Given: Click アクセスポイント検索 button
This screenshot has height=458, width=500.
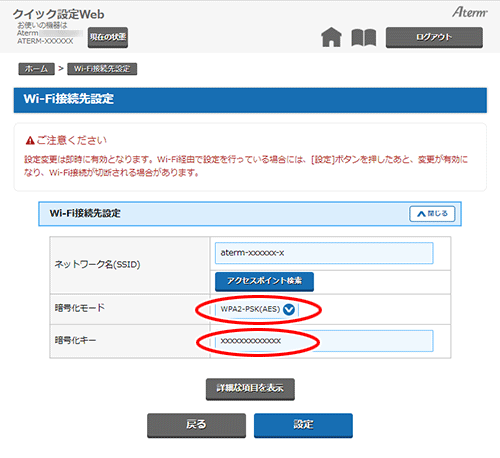Looking at the screenshot, I should click(x=264, y=281).
